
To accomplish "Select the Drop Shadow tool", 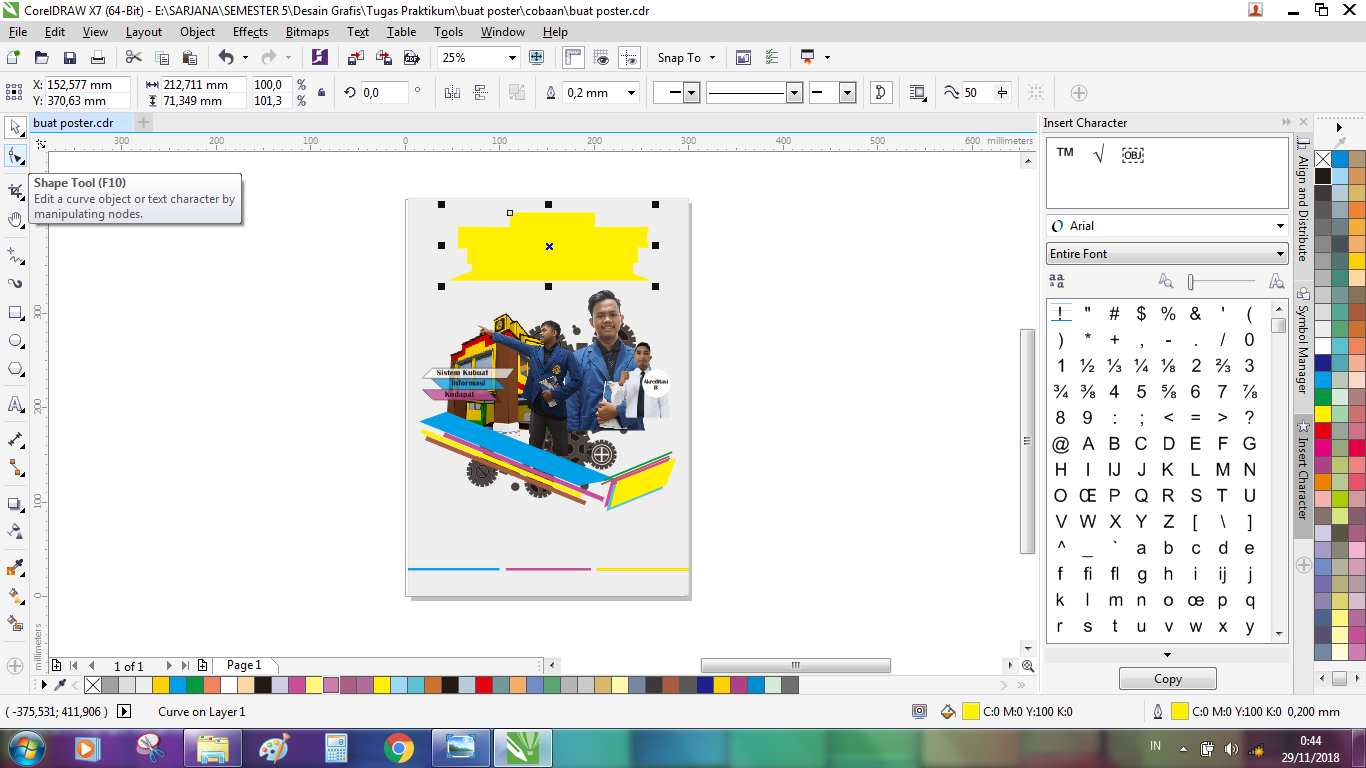I will 15,504.
